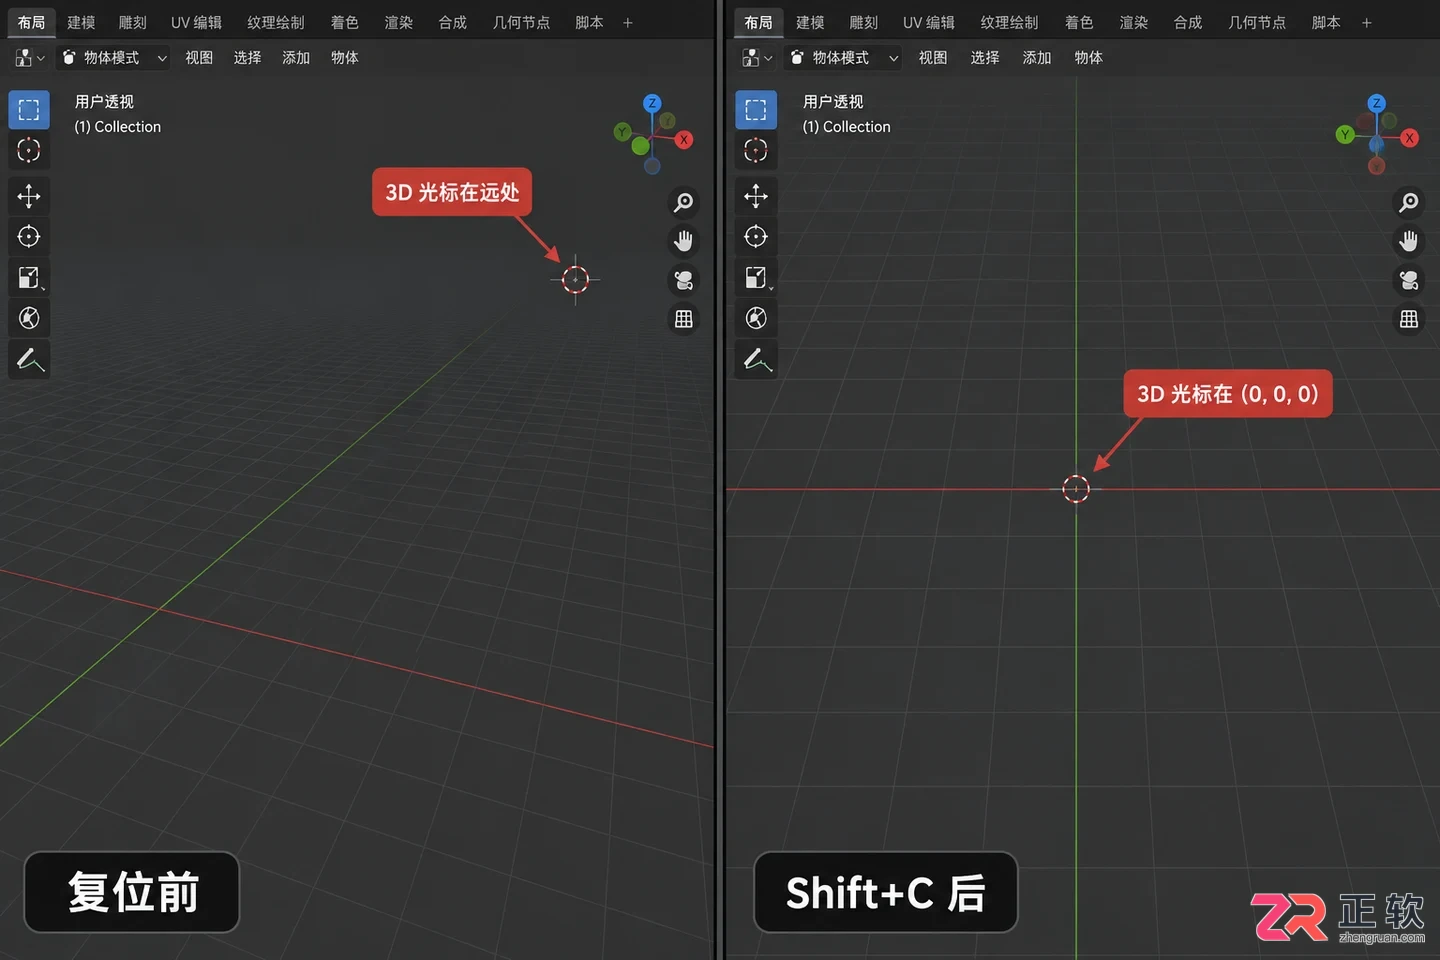Viewport: 1440px width, 960px height.
Task: Click Z axis on right viewport gizmo
Action: [1377, 103]
